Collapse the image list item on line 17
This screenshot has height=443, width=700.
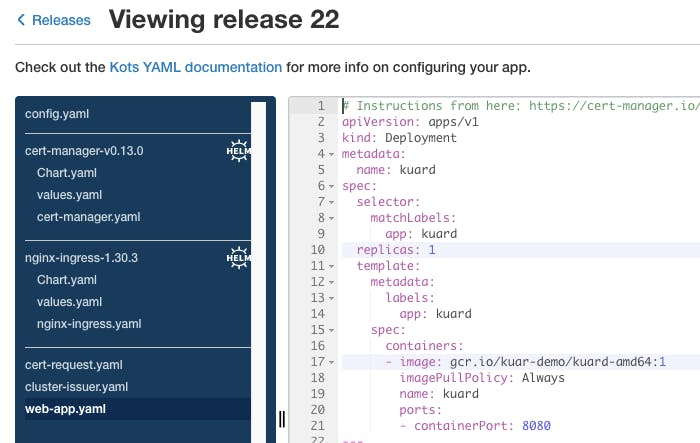[332, 362]
